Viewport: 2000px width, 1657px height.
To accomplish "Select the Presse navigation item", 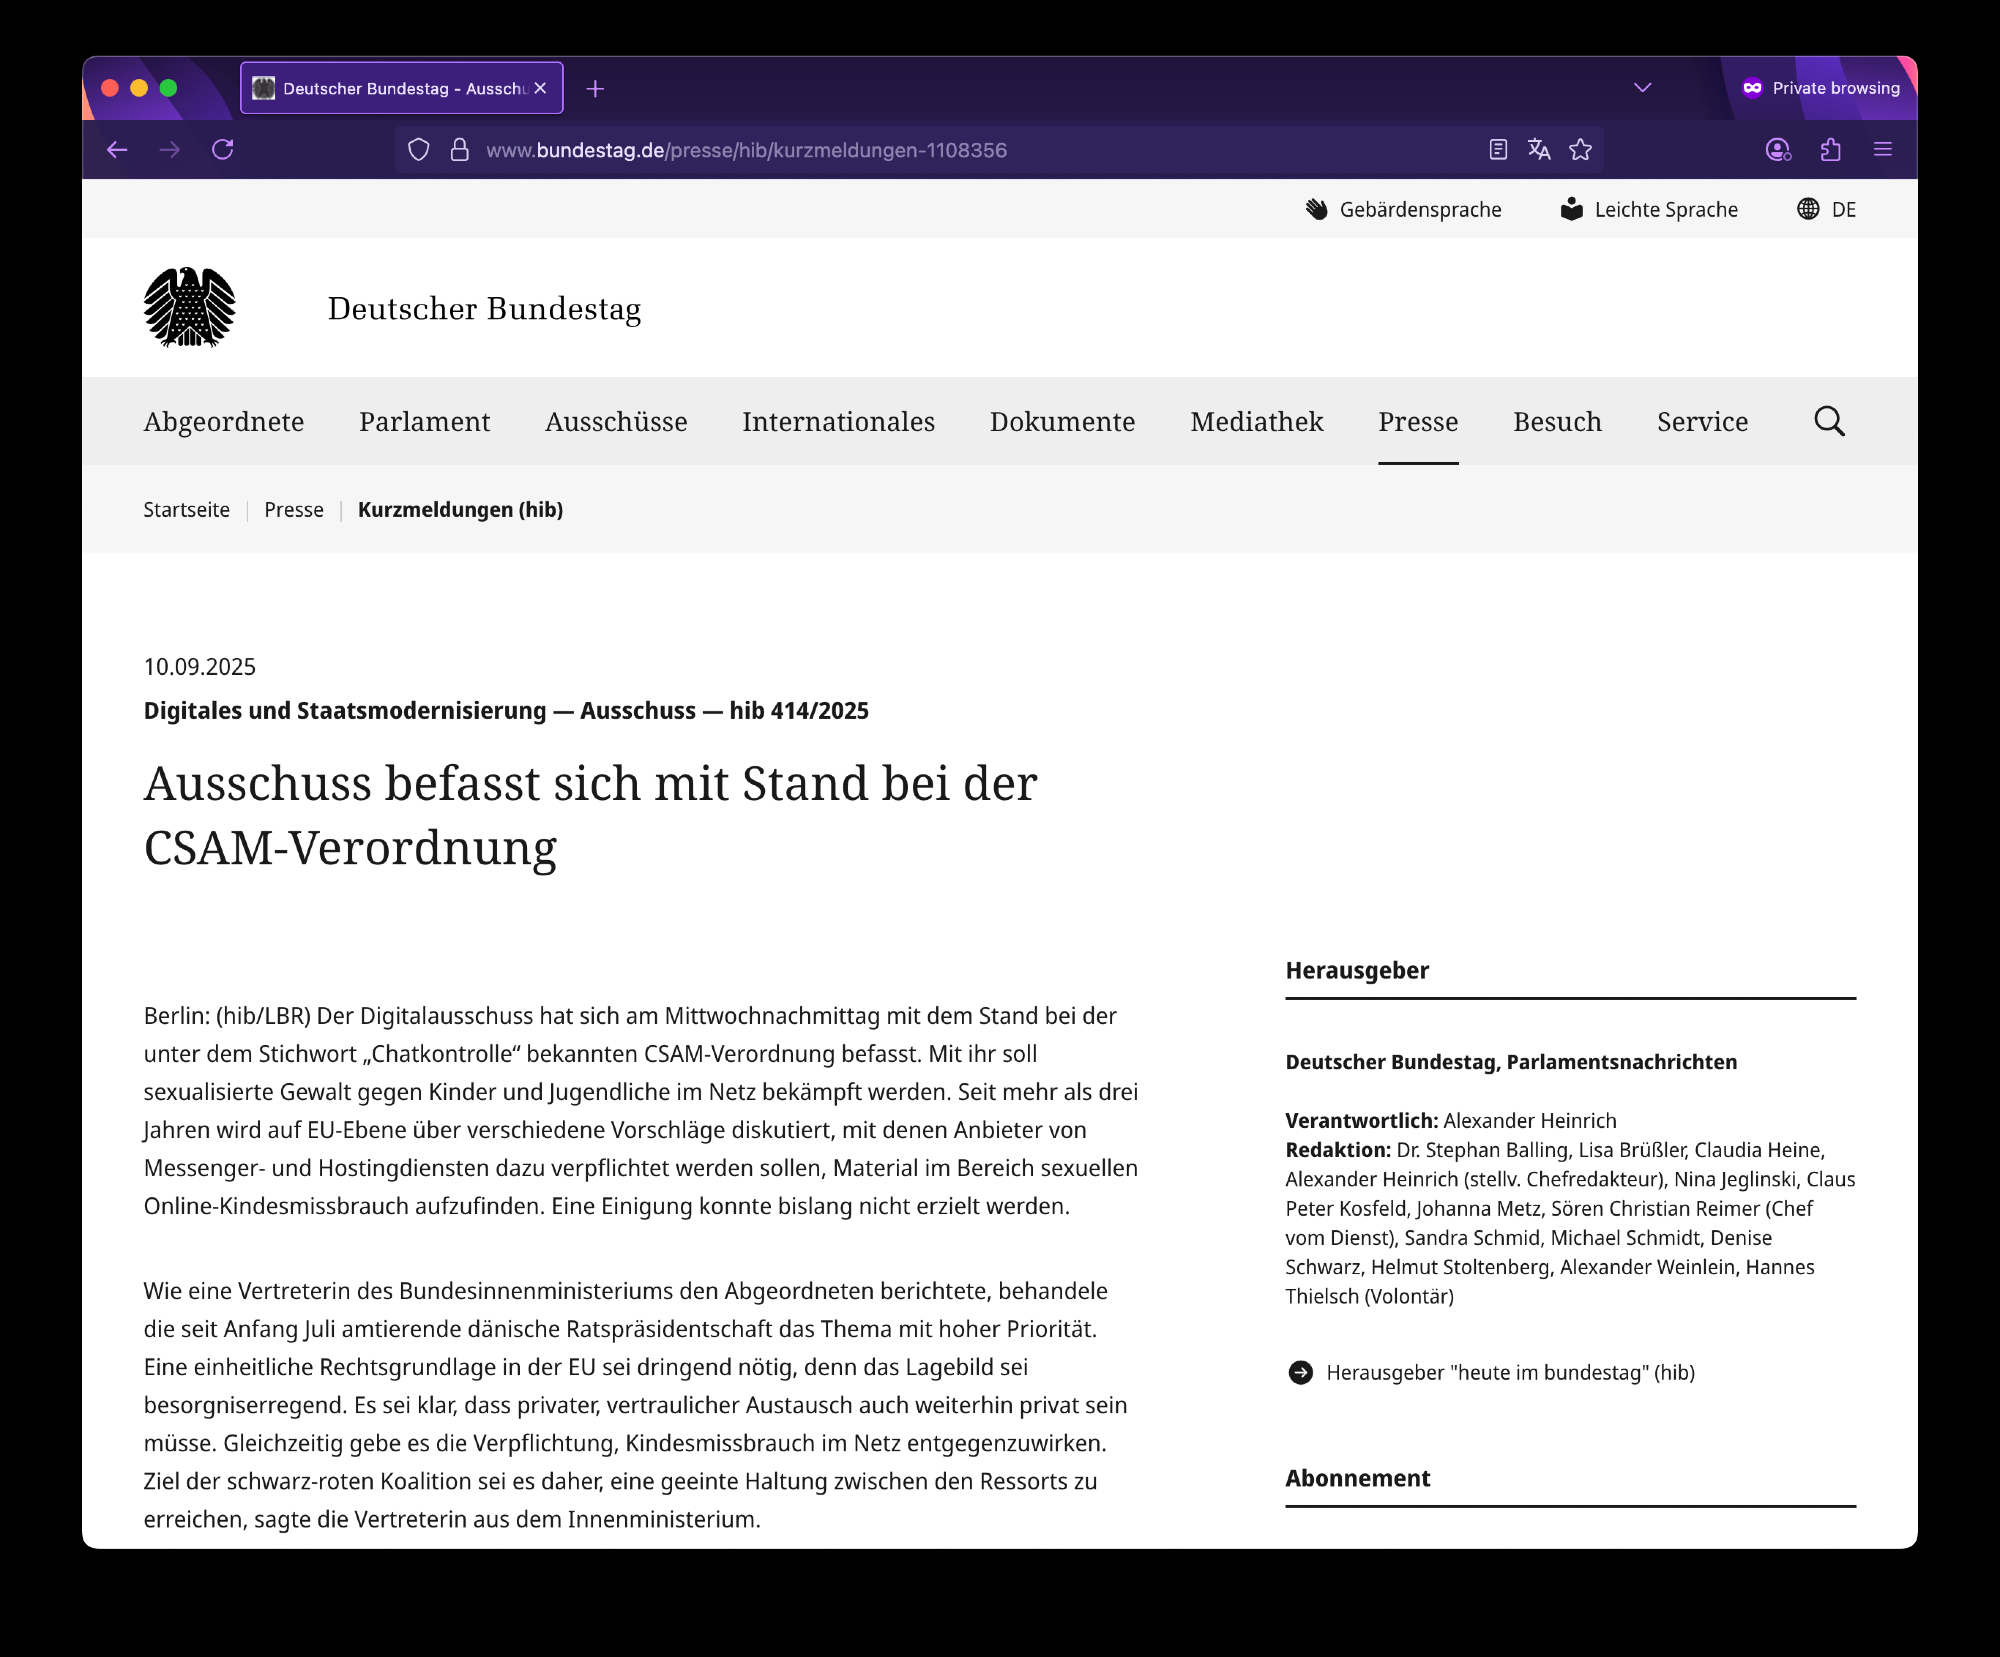I will click(x=1417, y=421).
